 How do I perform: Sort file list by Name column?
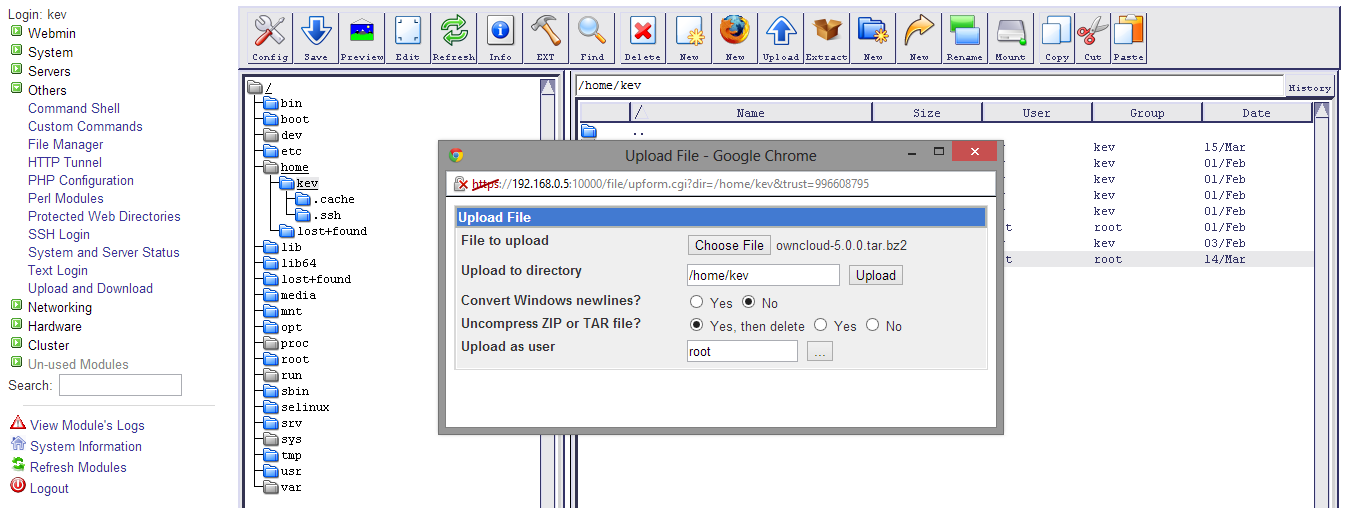[x=750, y=113]
